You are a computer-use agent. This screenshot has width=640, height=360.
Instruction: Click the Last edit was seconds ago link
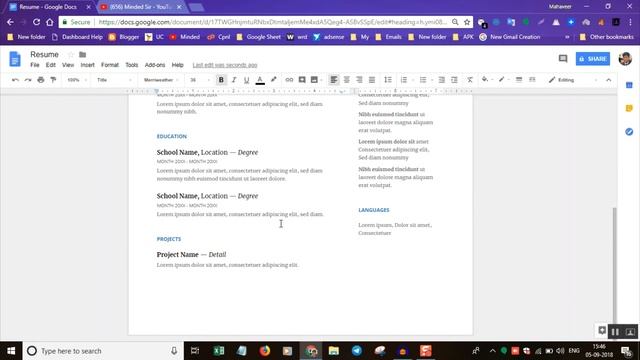tap(225, 65)
